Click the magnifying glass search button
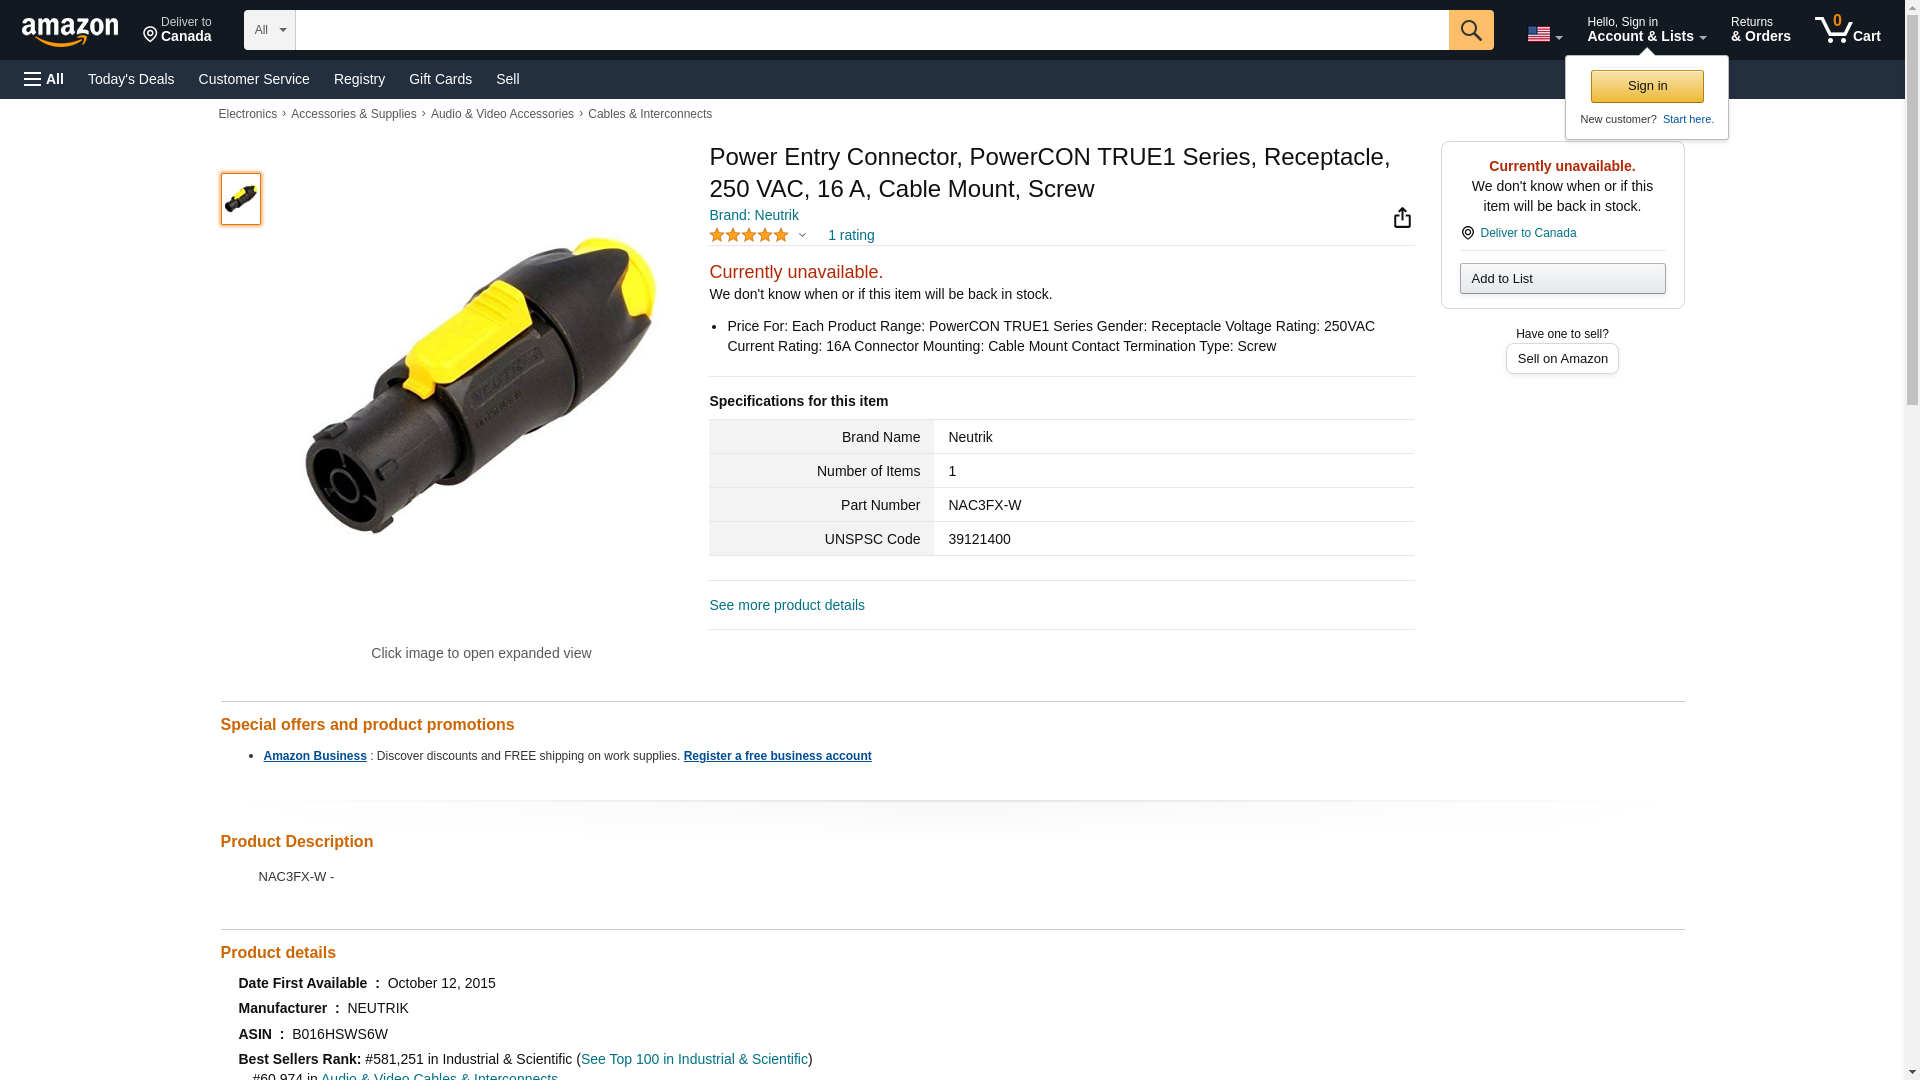Image resolution: width=1920 pixels, height=1080 pixels. (1470, 30)
